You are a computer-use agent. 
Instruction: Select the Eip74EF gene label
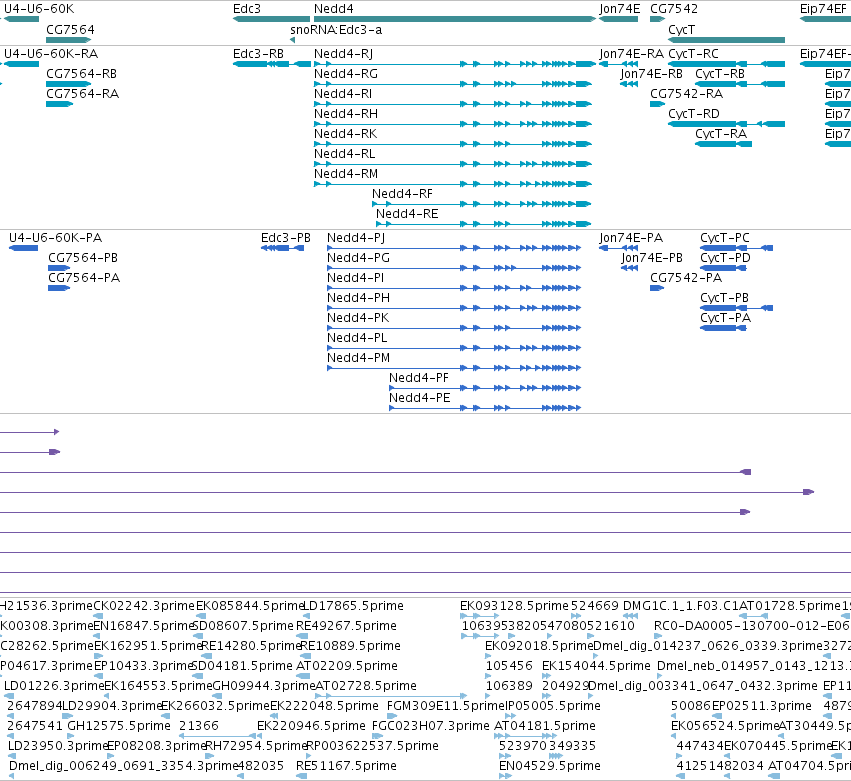(x=823, y=9)
